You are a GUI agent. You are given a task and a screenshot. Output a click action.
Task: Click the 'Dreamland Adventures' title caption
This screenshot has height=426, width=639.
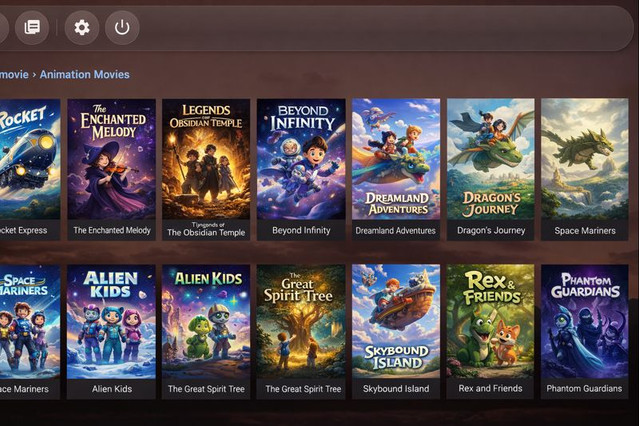(x=395, y=231)
